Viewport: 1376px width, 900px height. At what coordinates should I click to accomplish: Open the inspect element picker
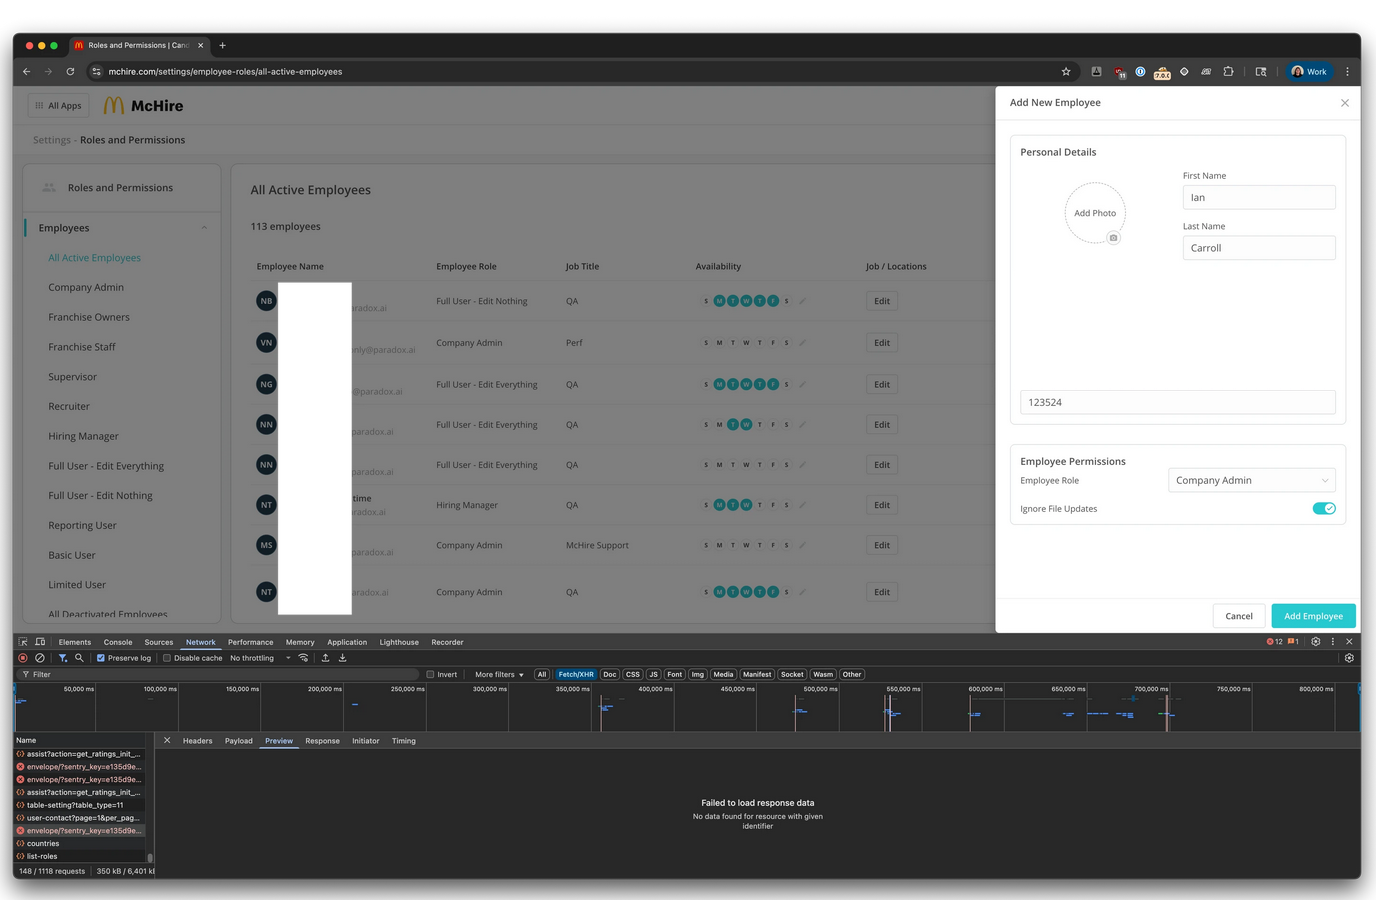(x=23, y=642)
